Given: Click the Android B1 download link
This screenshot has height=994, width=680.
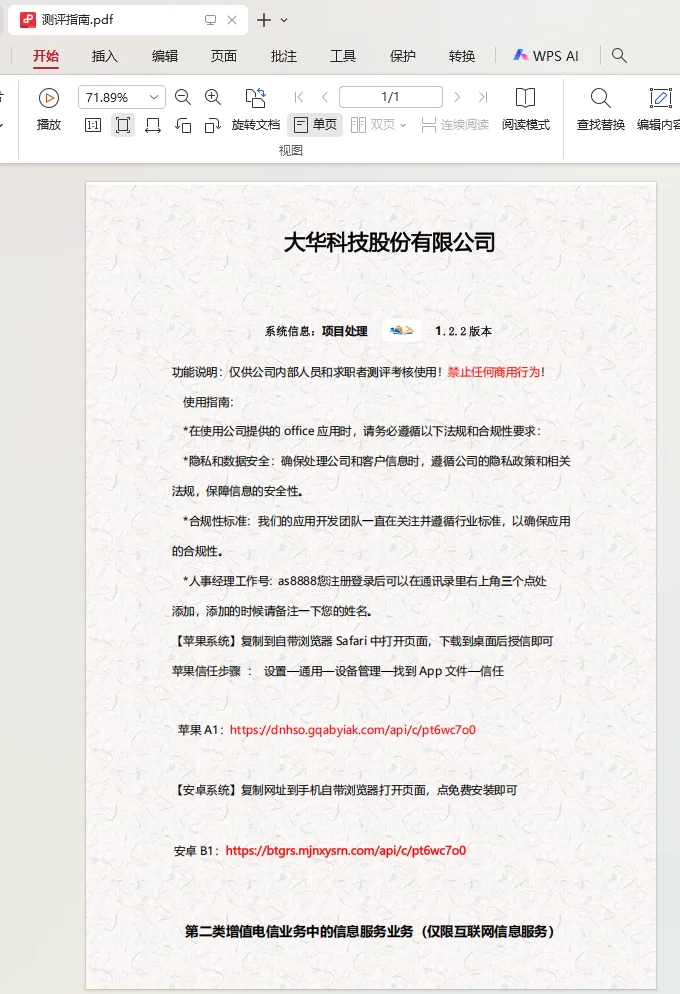Looking at the screenshot, I should (x=346, y=851).
